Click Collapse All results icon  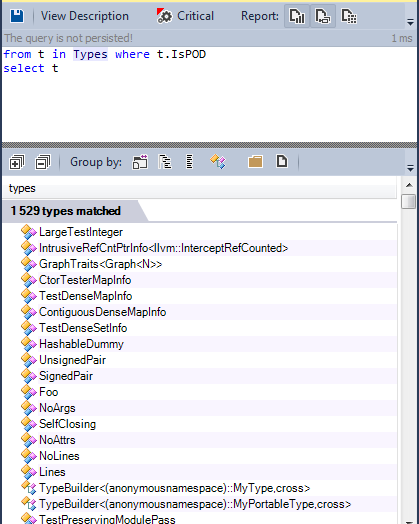(43, 162)
